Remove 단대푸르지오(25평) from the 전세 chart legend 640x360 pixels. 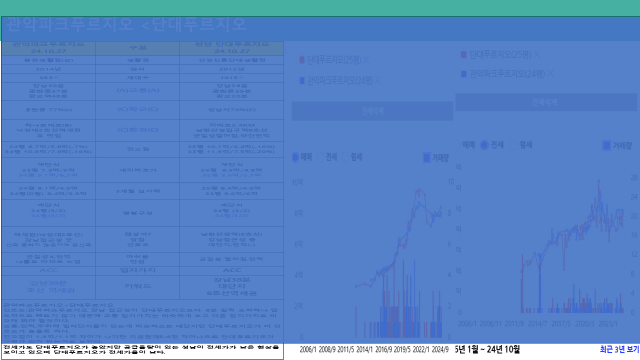pos(536,54)
